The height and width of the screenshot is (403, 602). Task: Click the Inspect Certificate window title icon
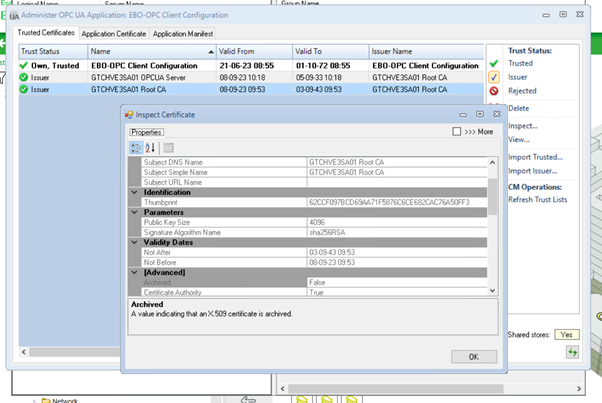[x=129, y=115]
